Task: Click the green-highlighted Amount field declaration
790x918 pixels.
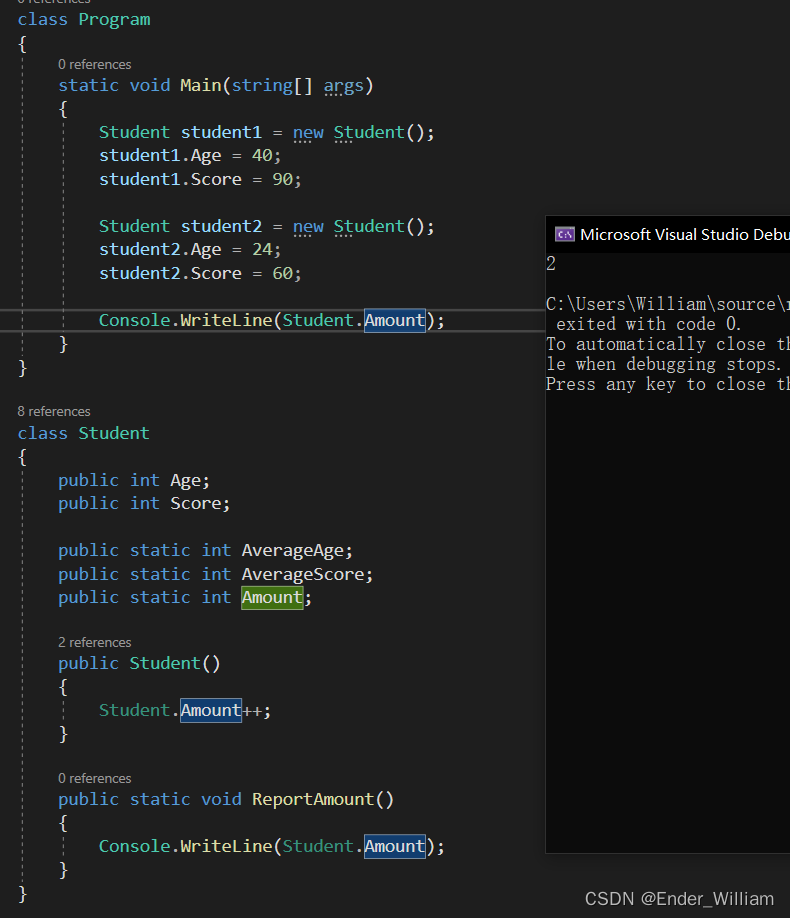Action: click(272, 597)
